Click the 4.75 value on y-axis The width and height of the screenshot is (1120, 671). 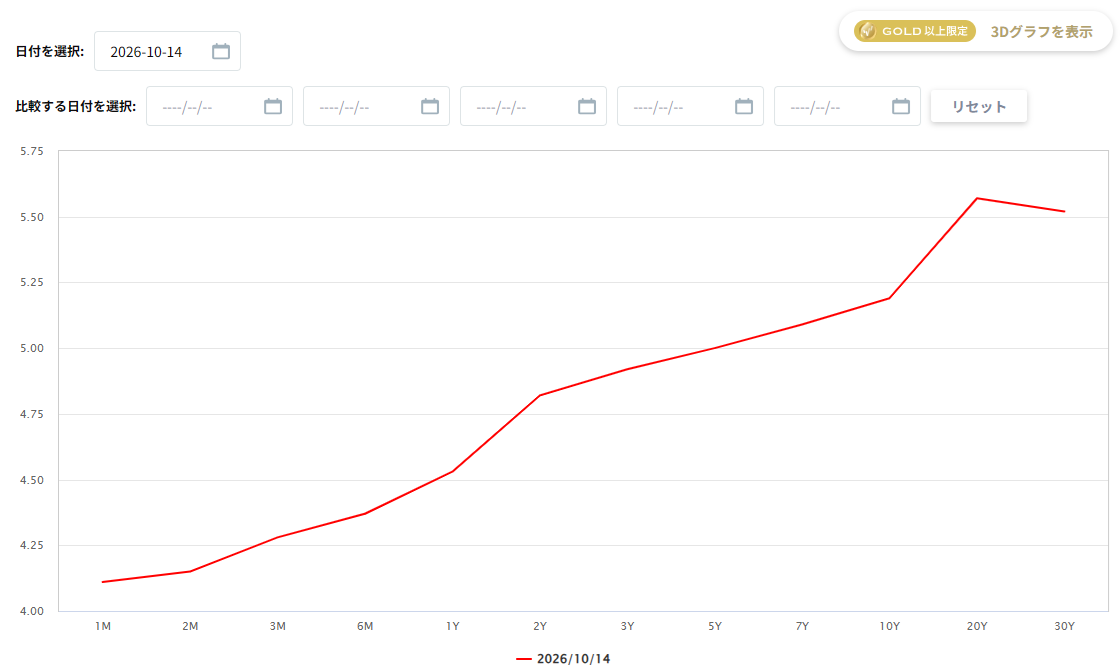pos(31,414)
